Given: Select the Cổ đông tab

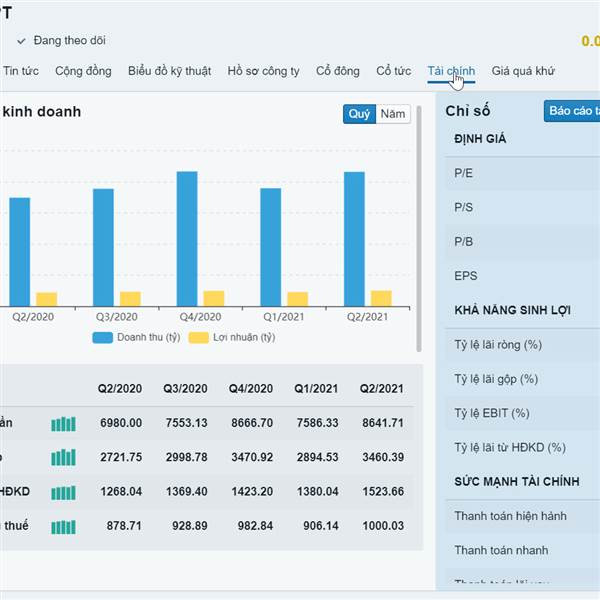Looking at the screenshot, I should tap(337, 71).
